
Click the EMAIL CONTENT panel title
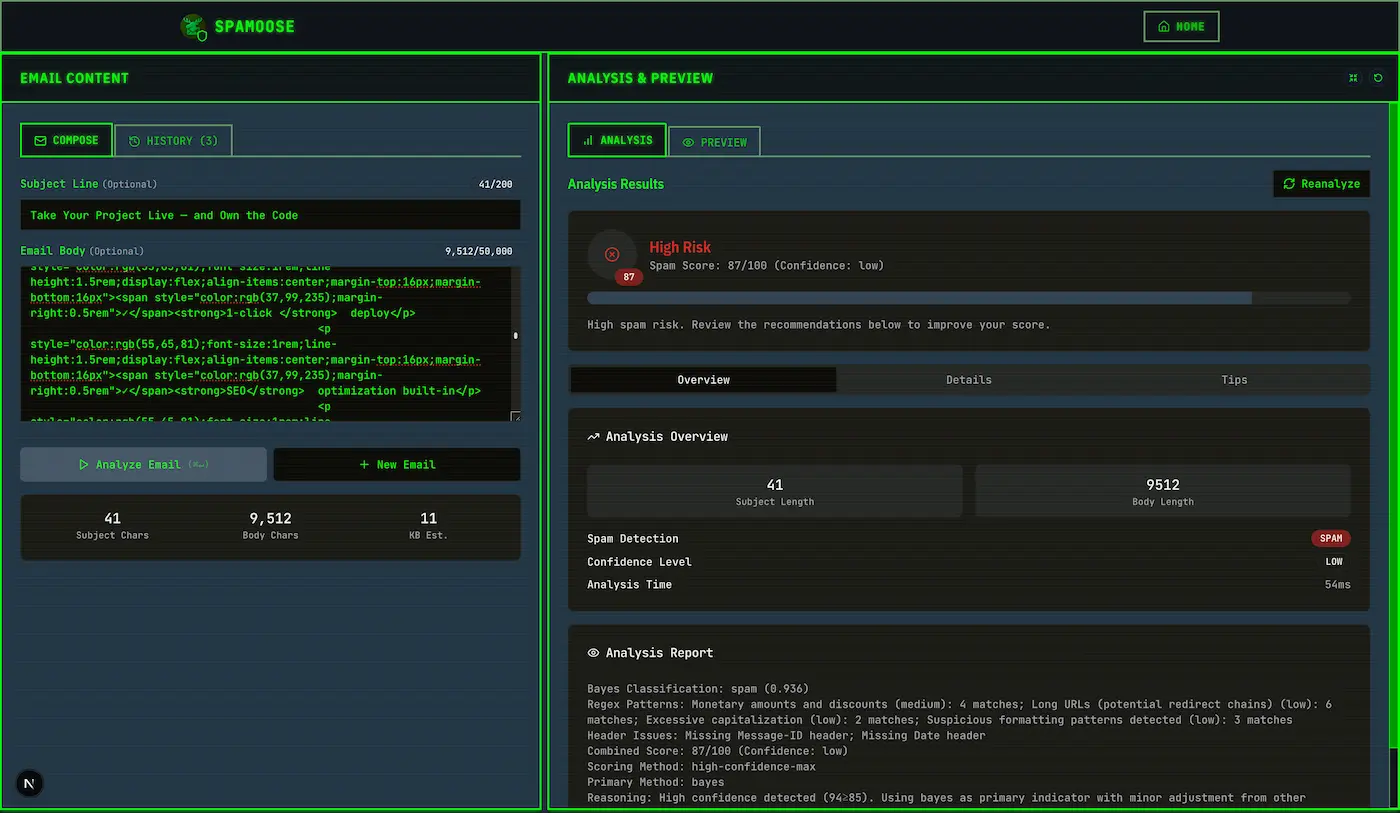[75, 78]
